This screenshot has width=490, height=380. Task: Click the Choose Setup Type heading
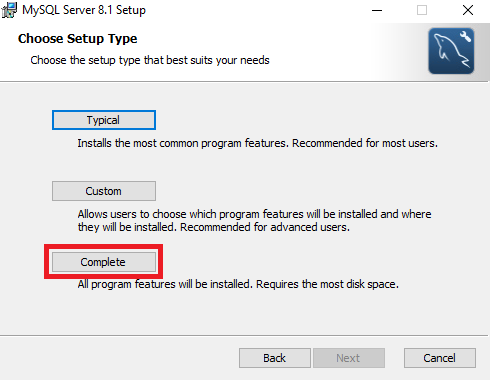(77, 39)
